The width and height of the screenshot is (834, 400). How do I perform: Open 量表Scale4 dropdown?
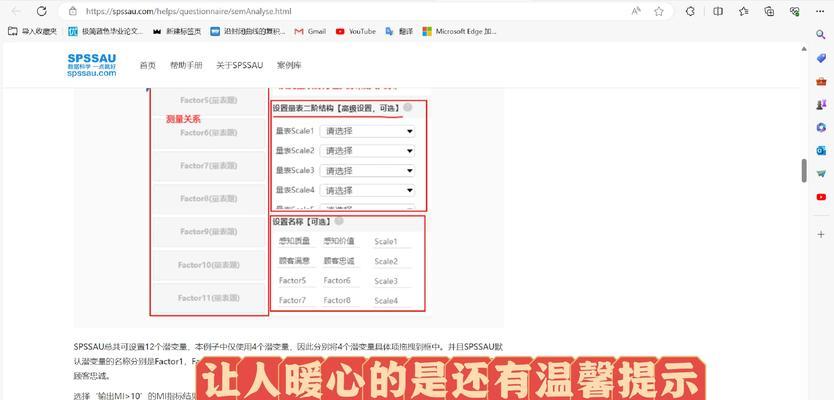point(367,190)
